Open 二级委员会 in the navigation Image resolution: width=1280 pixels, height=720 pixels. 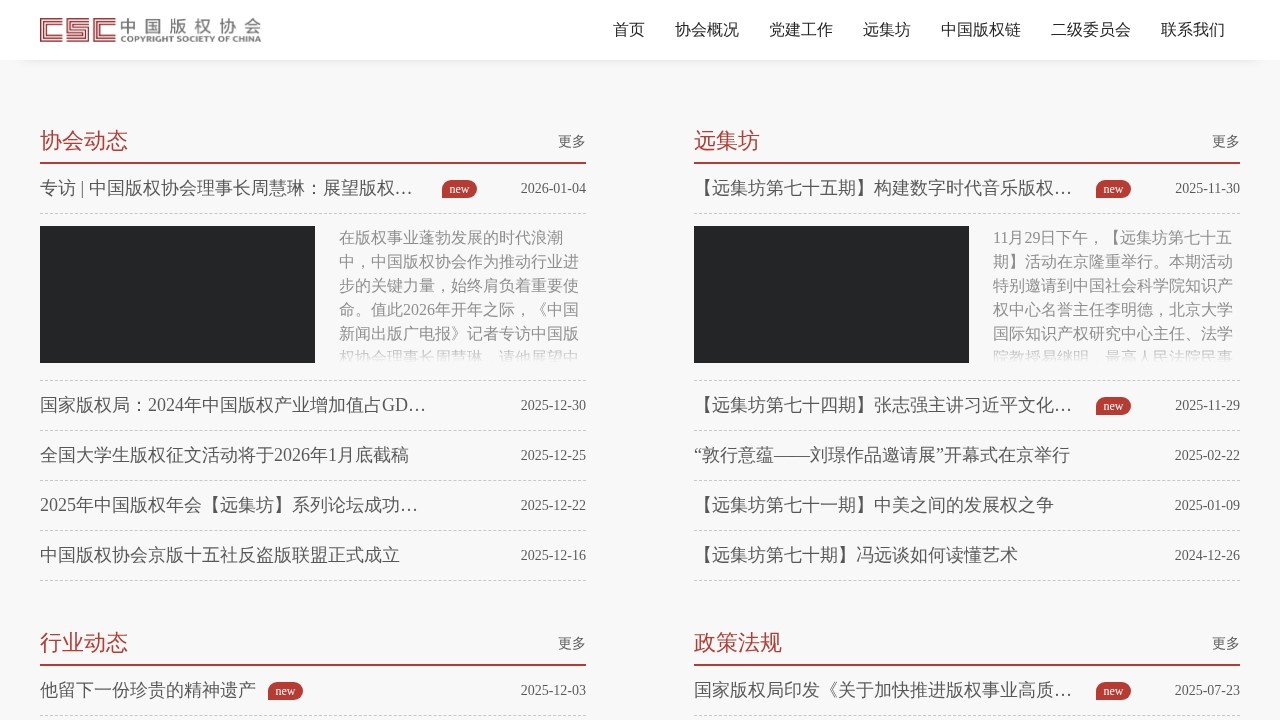click(1090, 30)
